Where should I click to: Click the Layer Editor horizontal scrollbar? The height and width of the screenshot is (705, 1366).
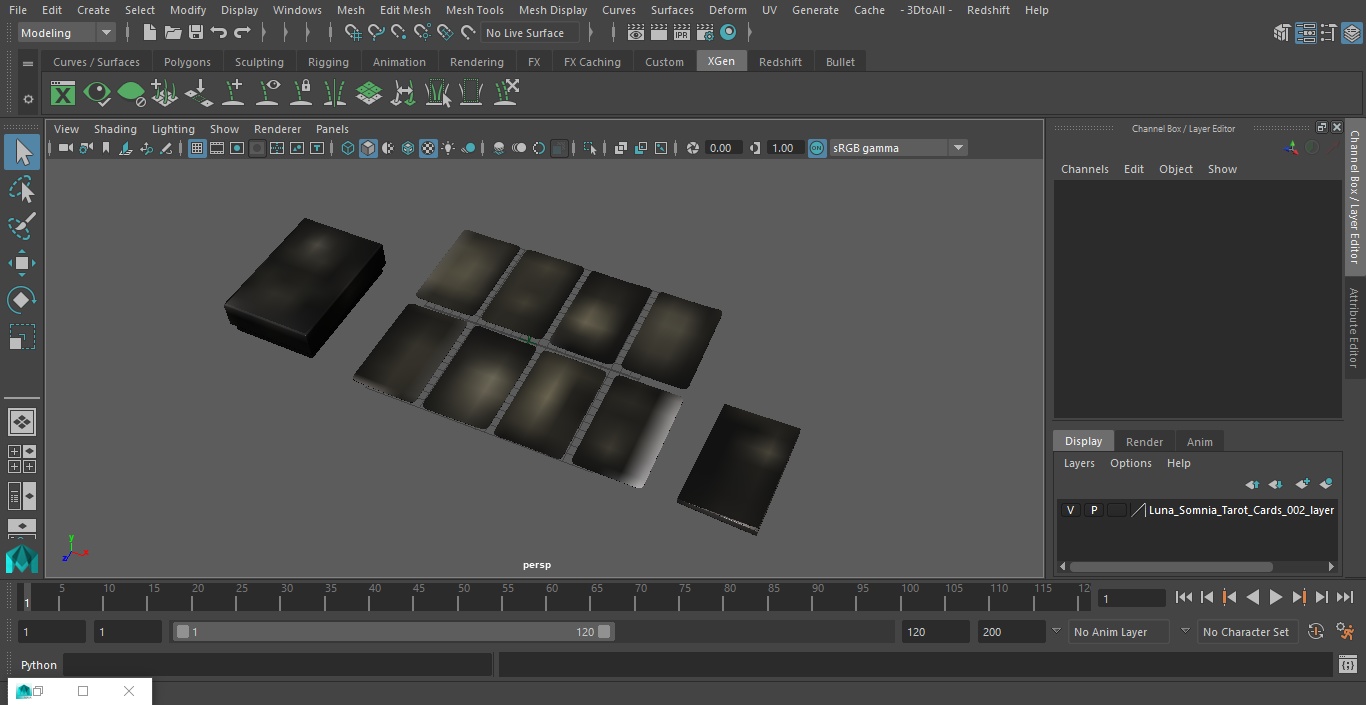[x=1170, y=566]
